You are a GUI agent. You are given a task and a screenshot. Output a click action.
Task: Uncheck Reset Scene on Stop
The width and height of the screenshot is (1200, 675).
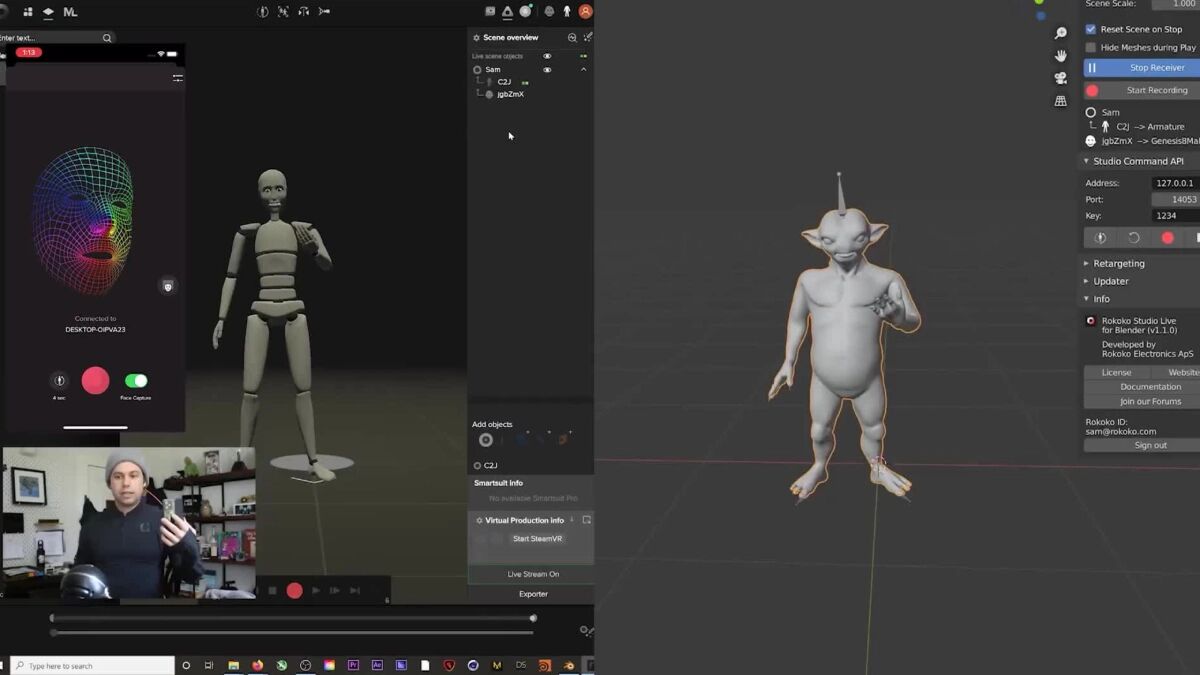[1091, 29]
